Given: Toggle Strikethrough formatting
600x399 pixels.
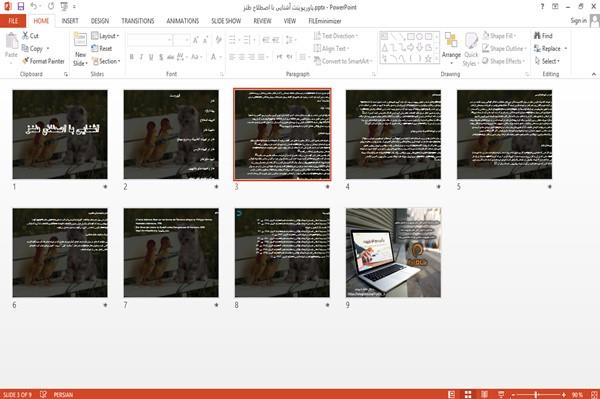Looking at the screenshot, I should point(171,57).
